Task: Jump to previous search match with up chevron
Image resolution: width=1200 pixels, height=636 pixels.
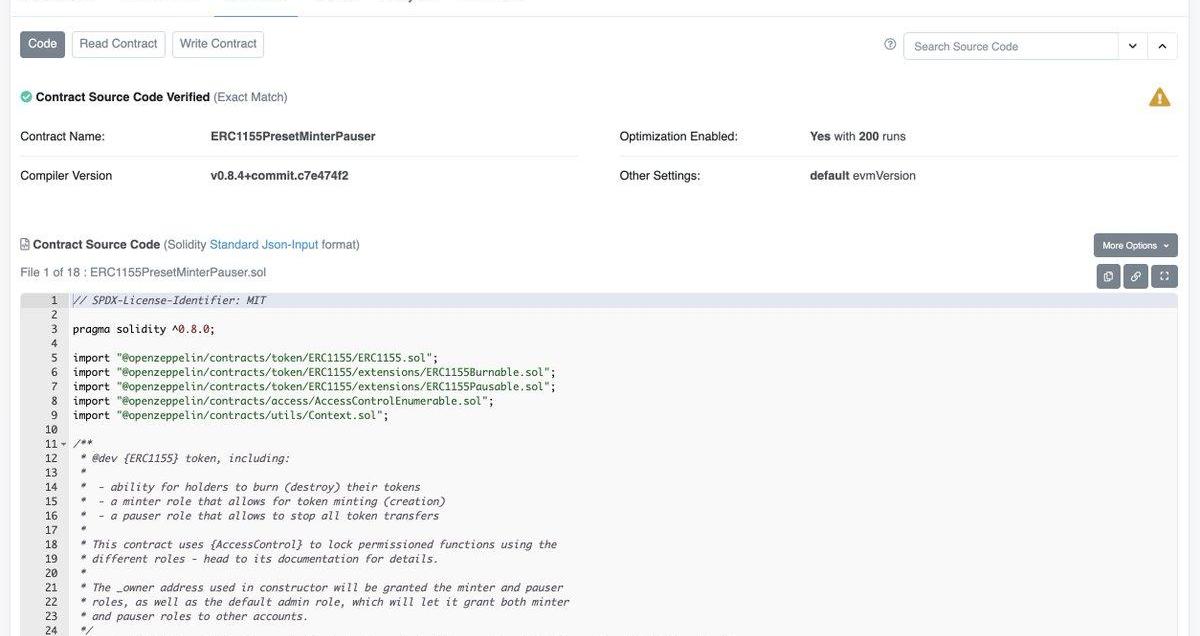Action: pos(1162,46)
